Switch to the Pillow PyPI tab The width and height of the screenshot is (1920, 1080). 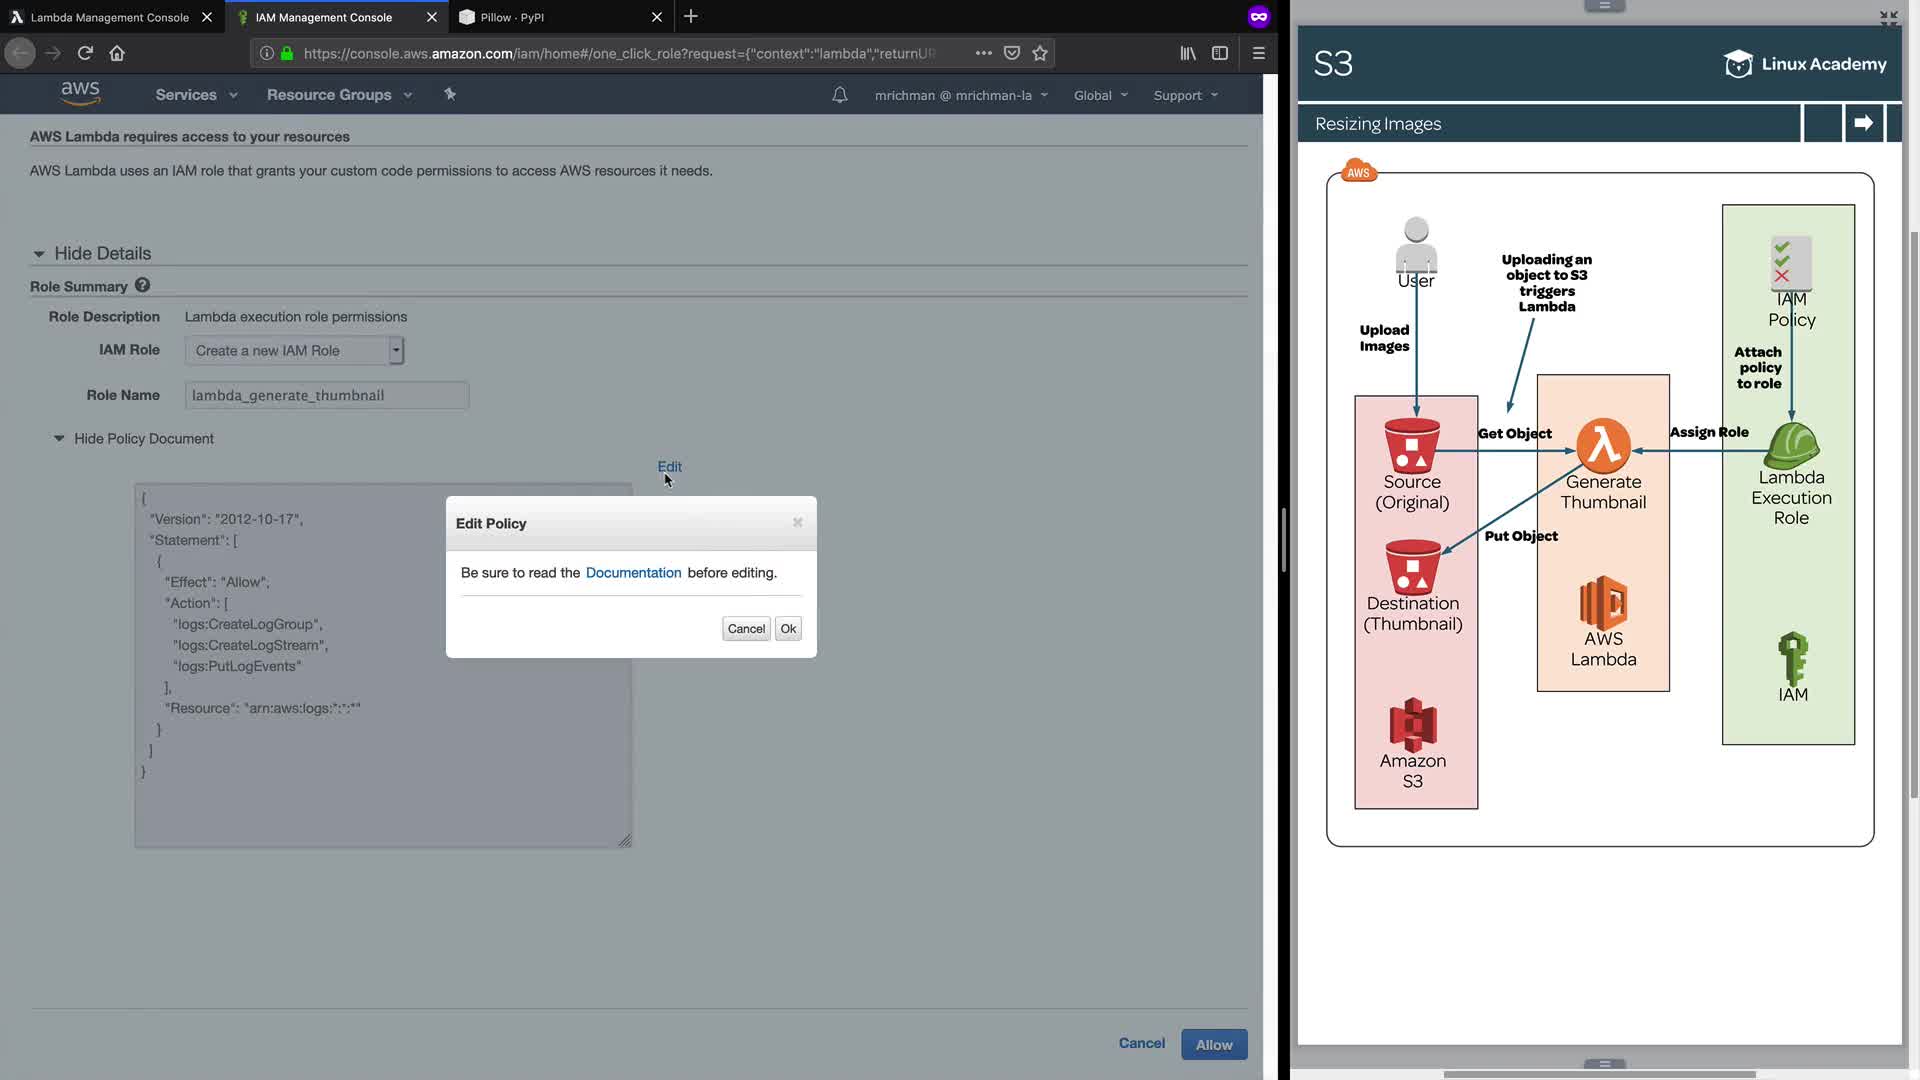512,17
